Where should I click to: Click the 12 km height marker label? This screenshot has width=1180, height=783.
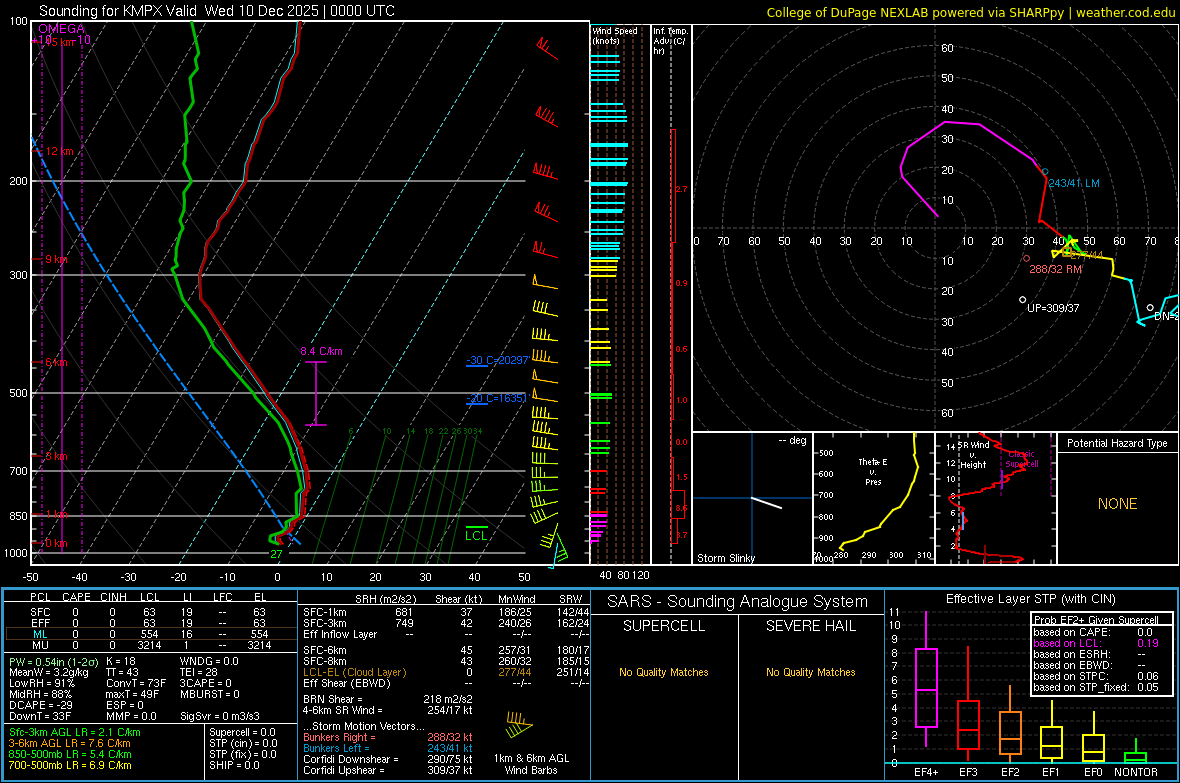tap(59, 151)
